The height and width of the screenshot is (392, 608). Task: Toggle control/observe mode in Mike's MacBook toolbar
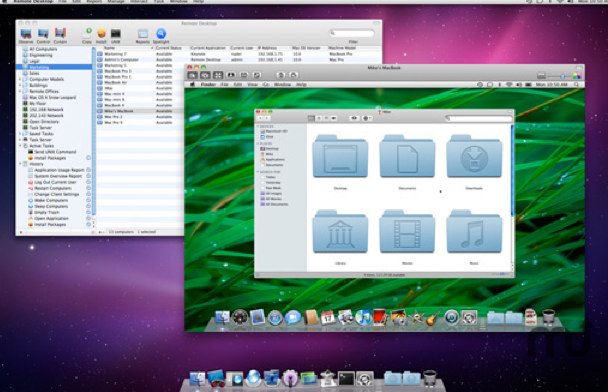pos(193,75)
